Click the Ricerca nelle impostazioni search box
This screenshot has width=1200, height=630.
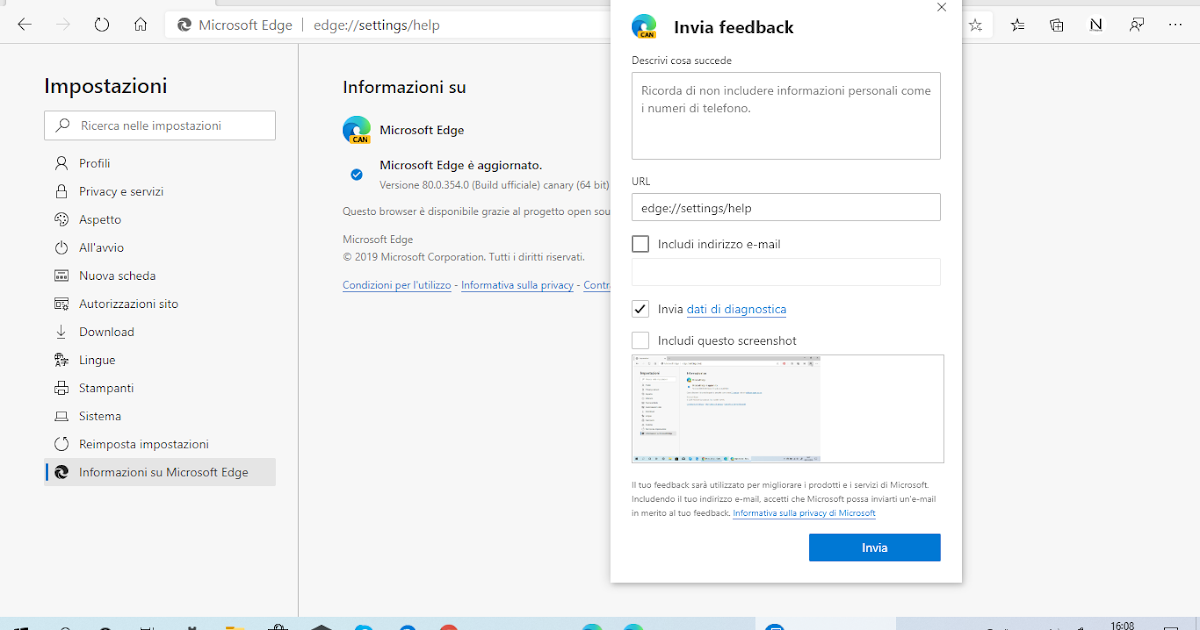pyautogui.click(x=160, y=125)
